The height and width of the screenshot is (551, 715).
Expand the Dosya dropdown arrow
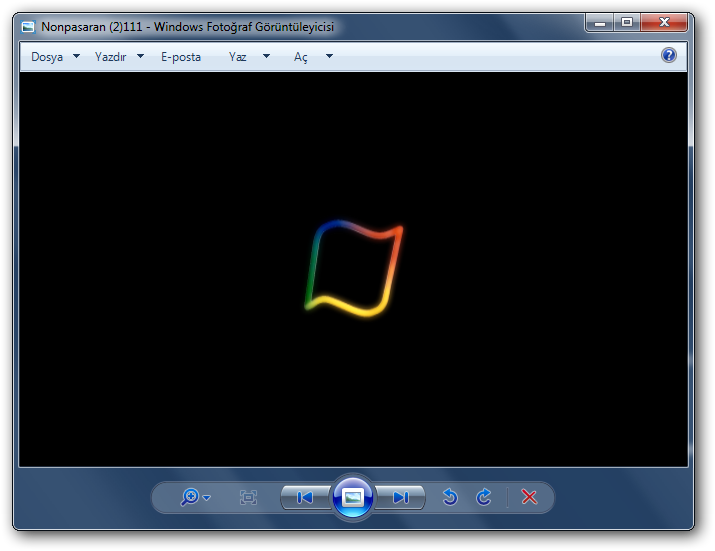click(77, 56)
